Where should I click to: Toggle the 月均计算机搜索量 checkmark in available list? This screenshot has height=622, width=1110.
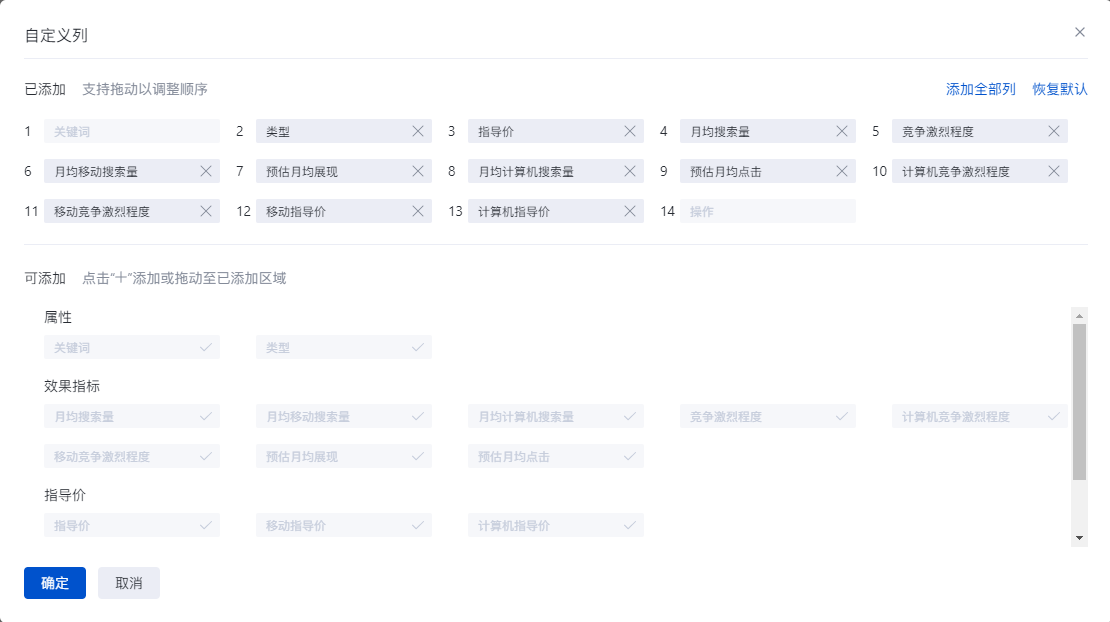[630, 416]
